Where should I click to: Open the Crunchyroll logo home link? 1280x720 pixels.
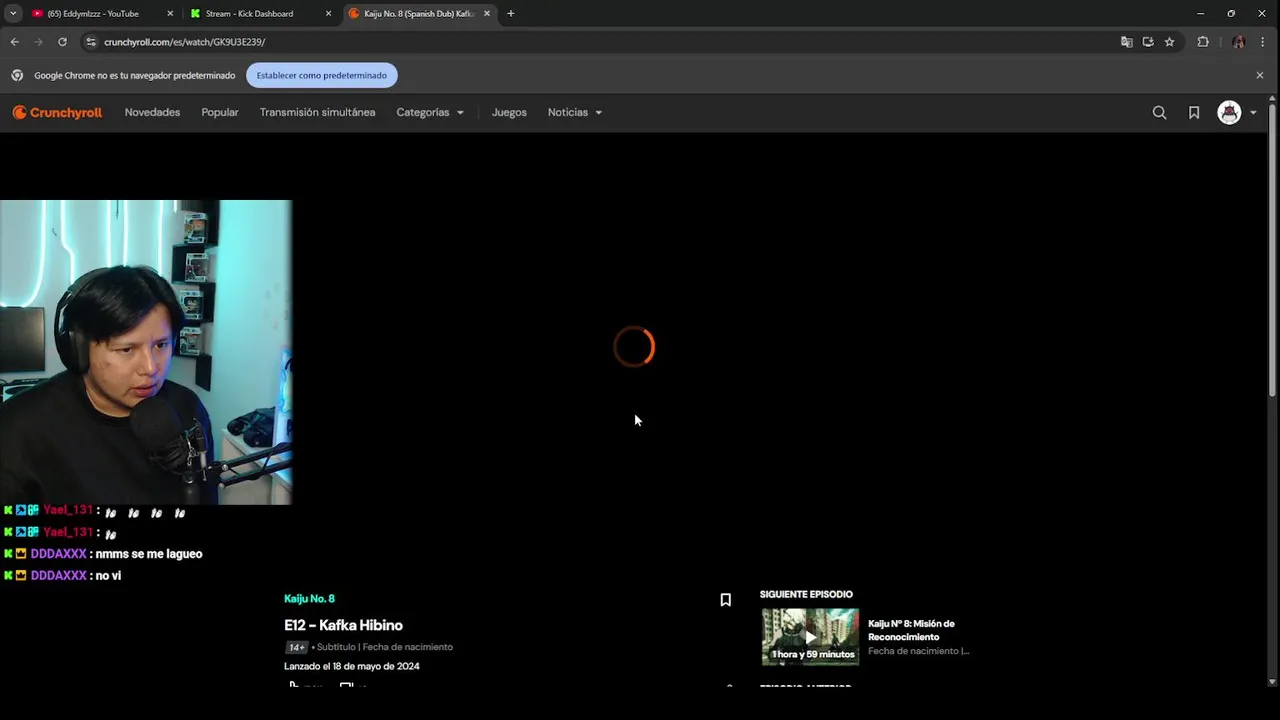click(57, 112)
